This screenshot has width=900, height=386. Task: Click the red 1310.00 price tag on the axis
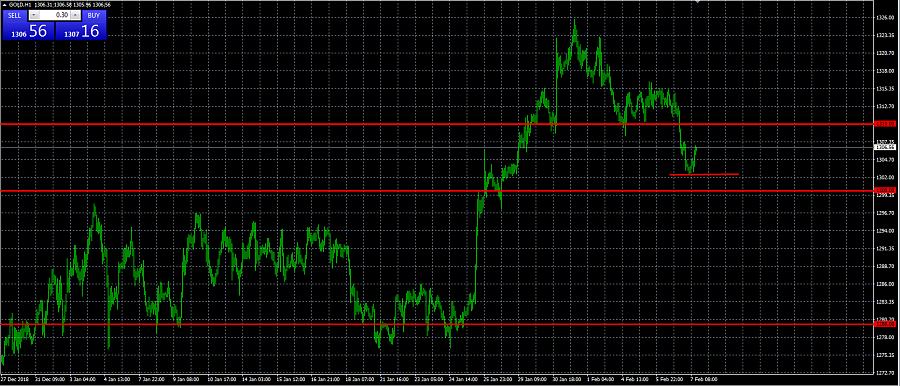tap(885, 123)
